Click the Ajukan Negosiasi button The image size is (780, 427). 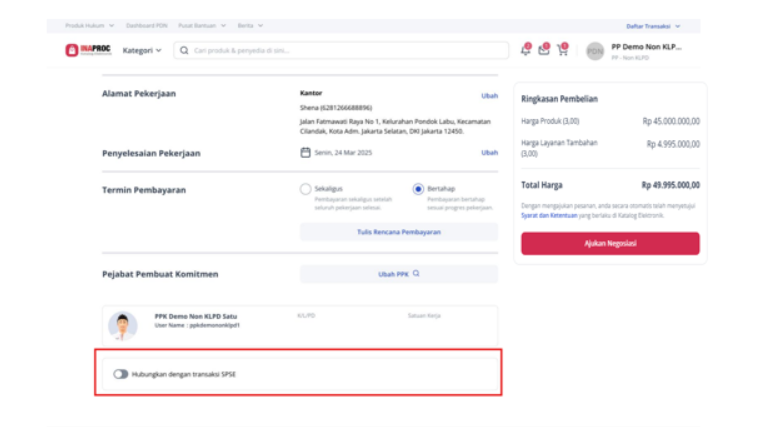(x=610, y=243)
